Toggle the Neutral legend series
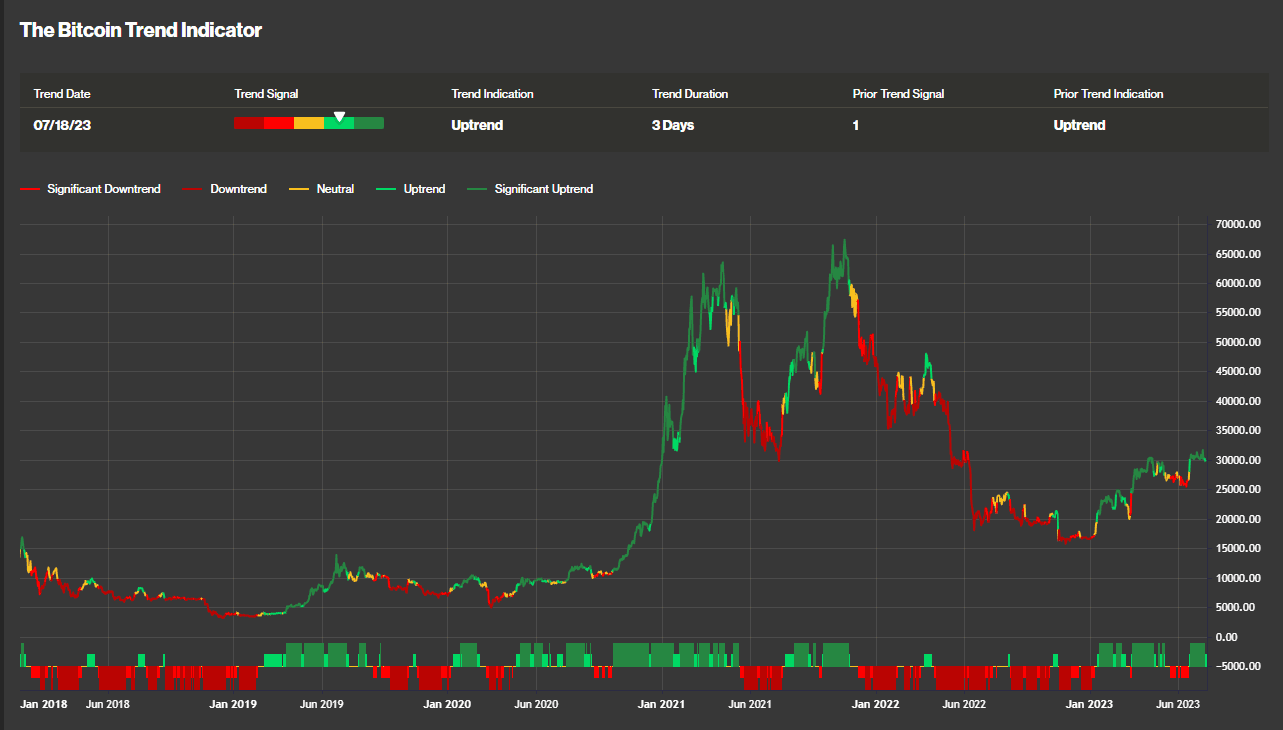 321,189
